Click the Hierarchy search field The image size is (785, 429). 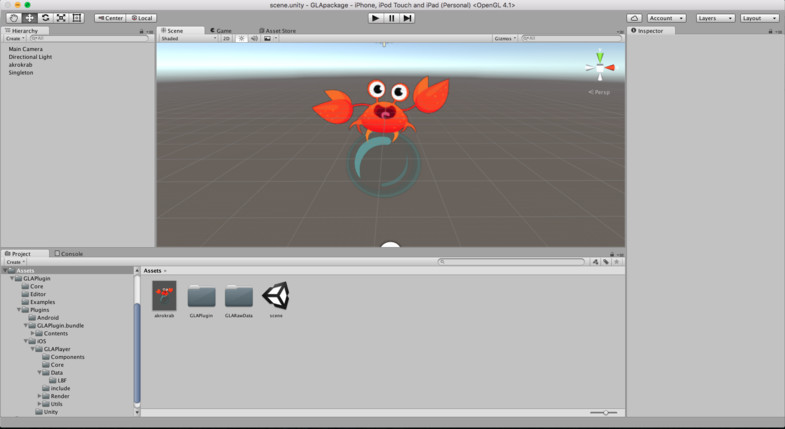point(88,39)
